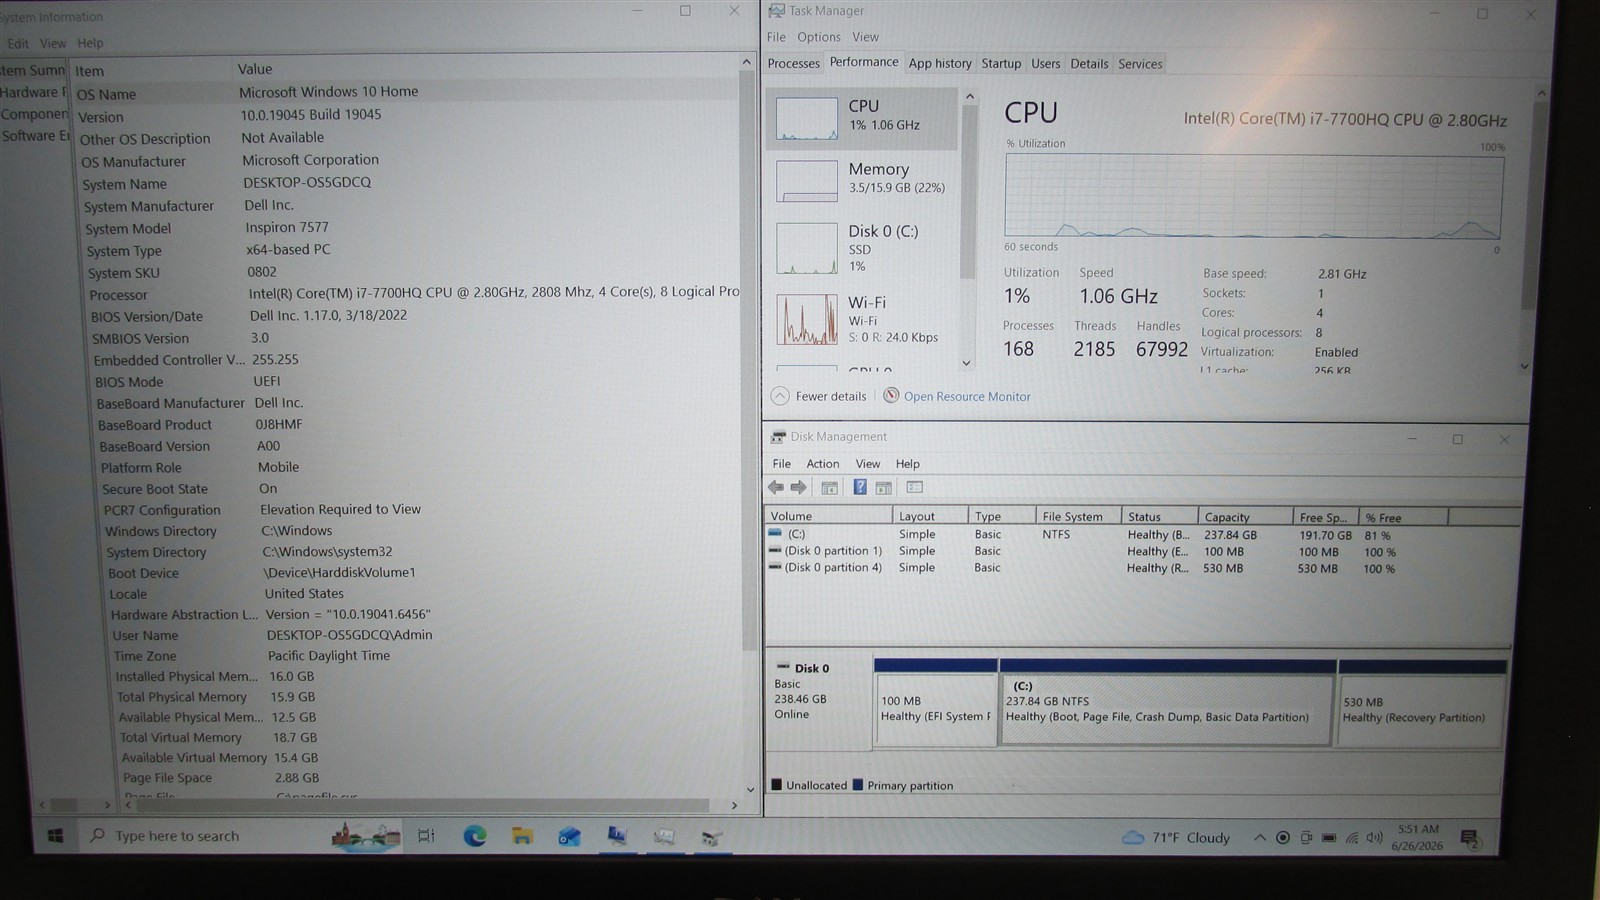Open the Options menu in Task Manager
Viewport: 1600px width, 900px height.
[818, 37]
